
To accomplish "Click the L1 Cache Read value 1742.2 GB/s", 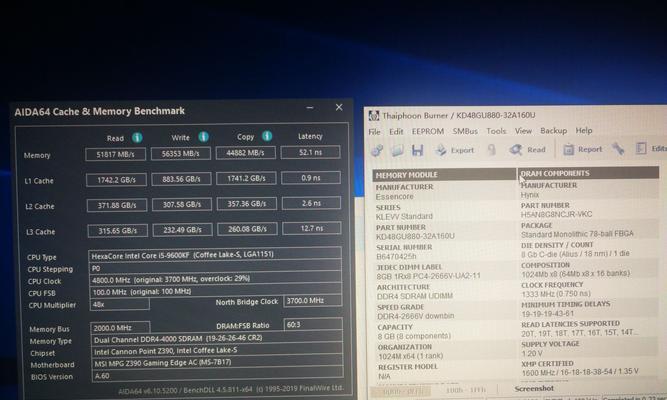I will point(116,180).
